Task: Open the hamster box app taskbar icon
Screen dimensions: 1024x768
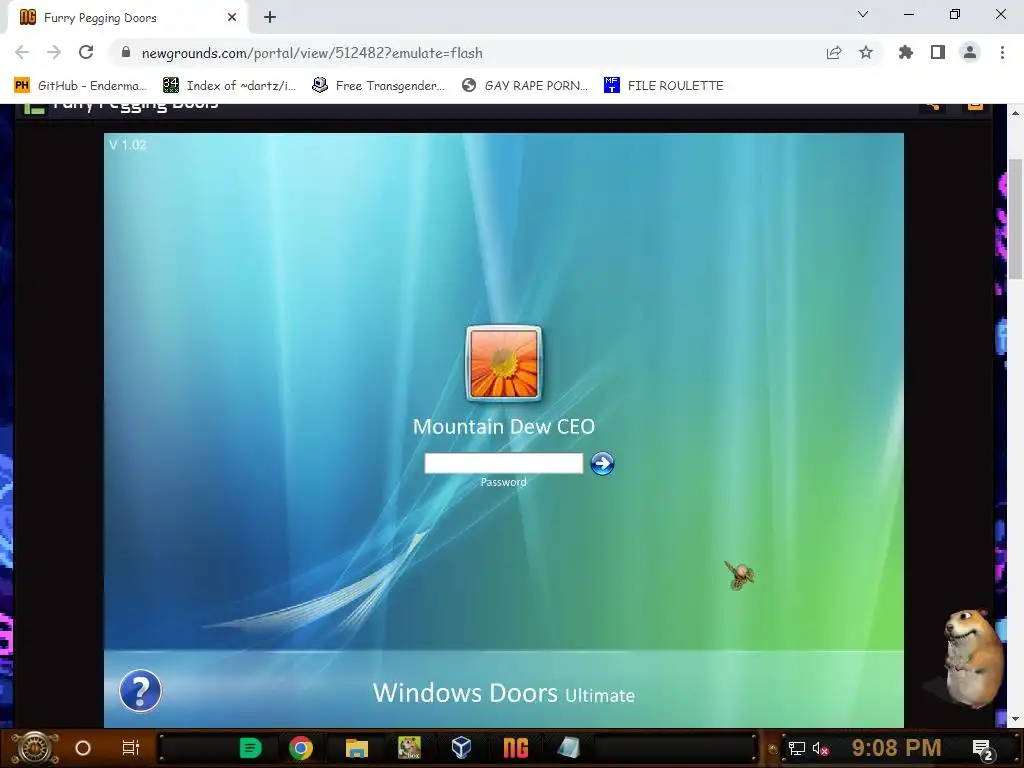Action: tap(409, 748)
